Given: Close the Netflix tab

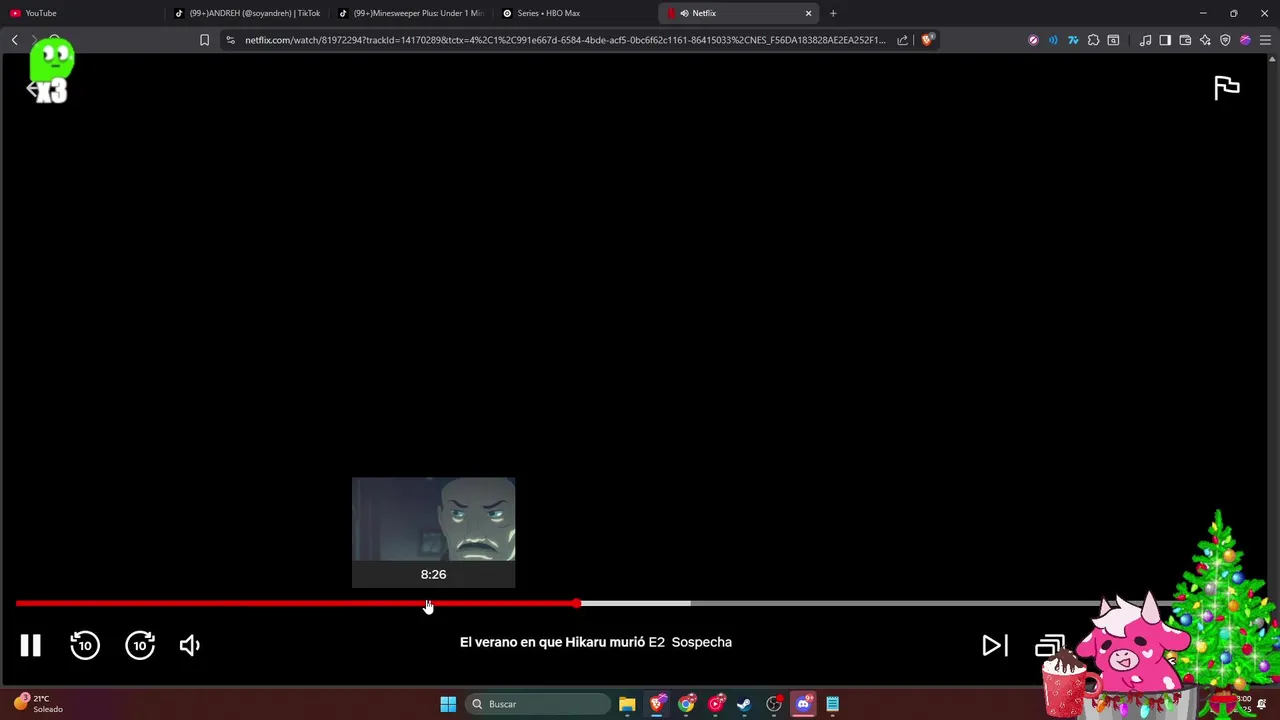Looking at the screenshot, I should pos(808,13).
